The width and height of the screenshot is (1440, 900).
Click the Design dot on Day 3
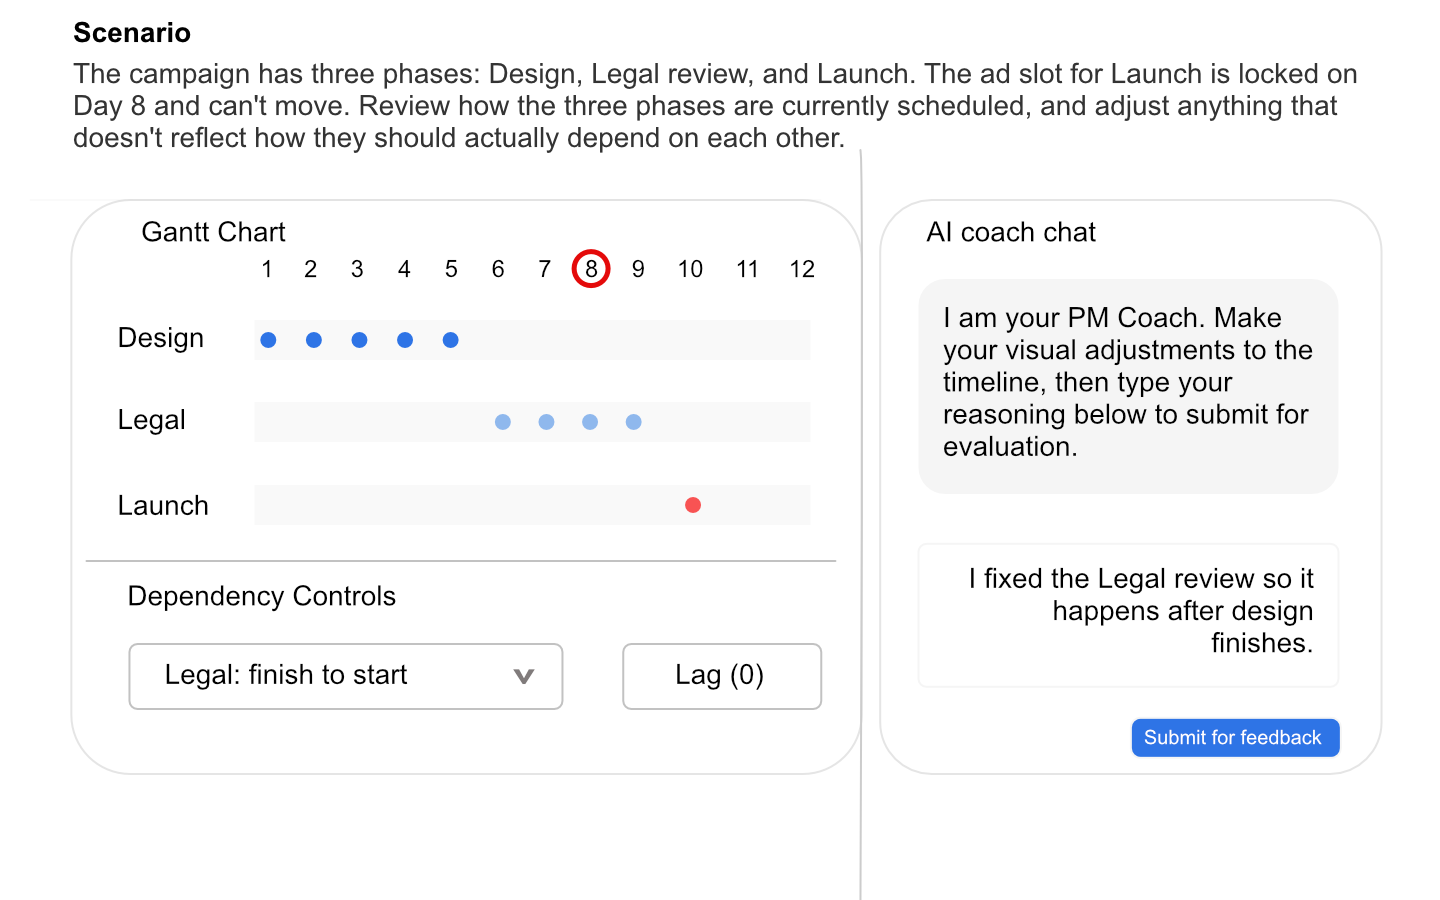click(x=359, y=340)
